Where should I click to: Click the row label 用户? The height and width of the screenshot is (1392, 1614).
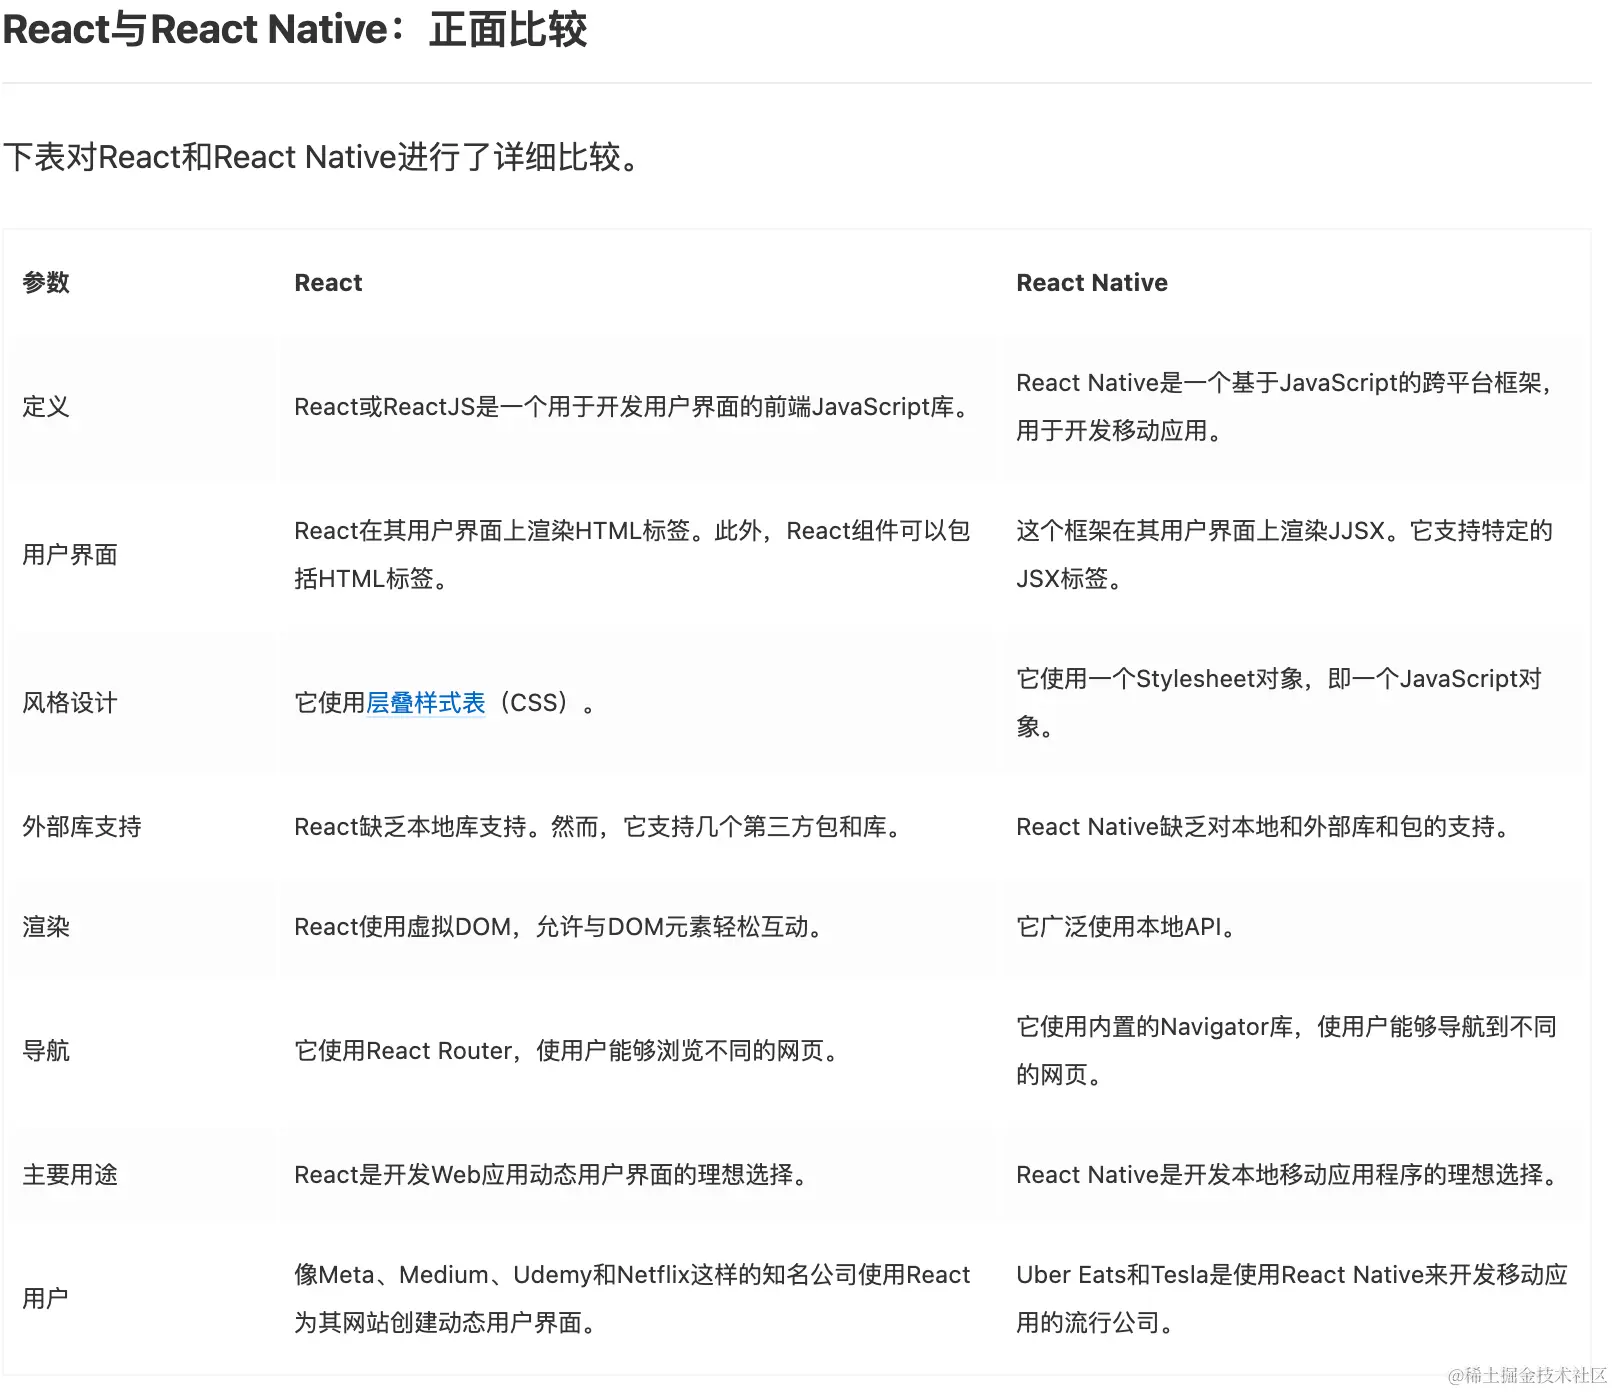click(x=46, y=1299)
